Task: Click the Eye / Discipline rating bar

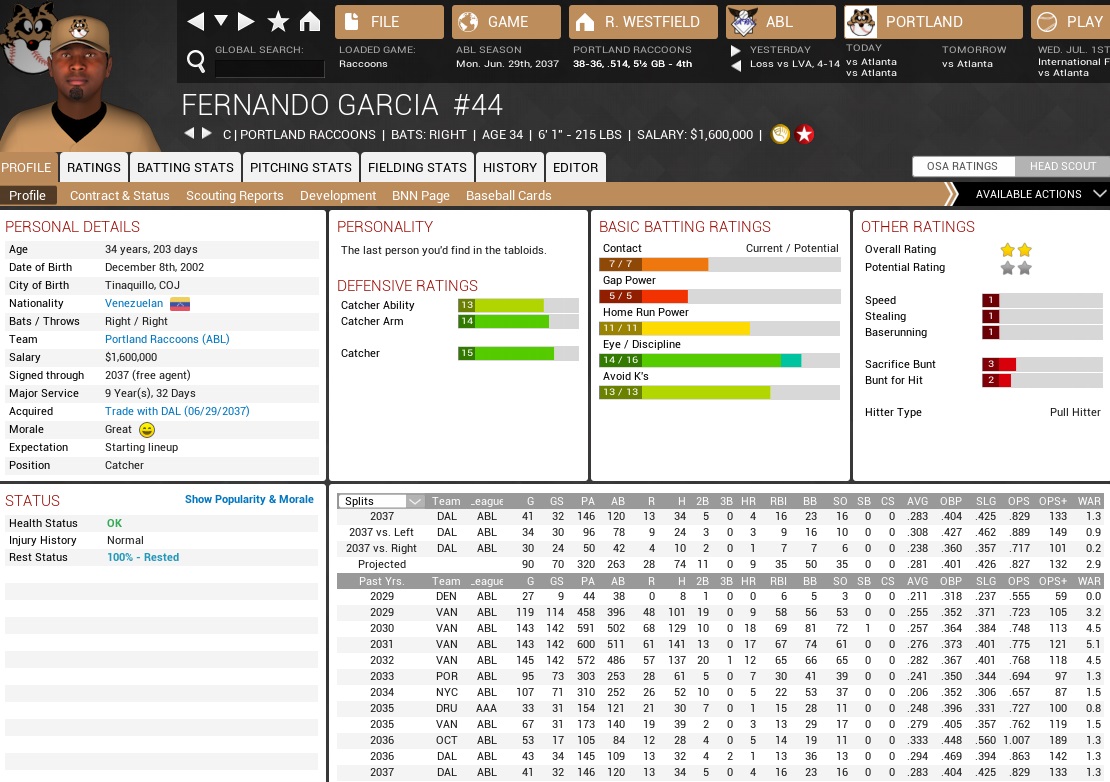Action: click(x=720, y=360)
